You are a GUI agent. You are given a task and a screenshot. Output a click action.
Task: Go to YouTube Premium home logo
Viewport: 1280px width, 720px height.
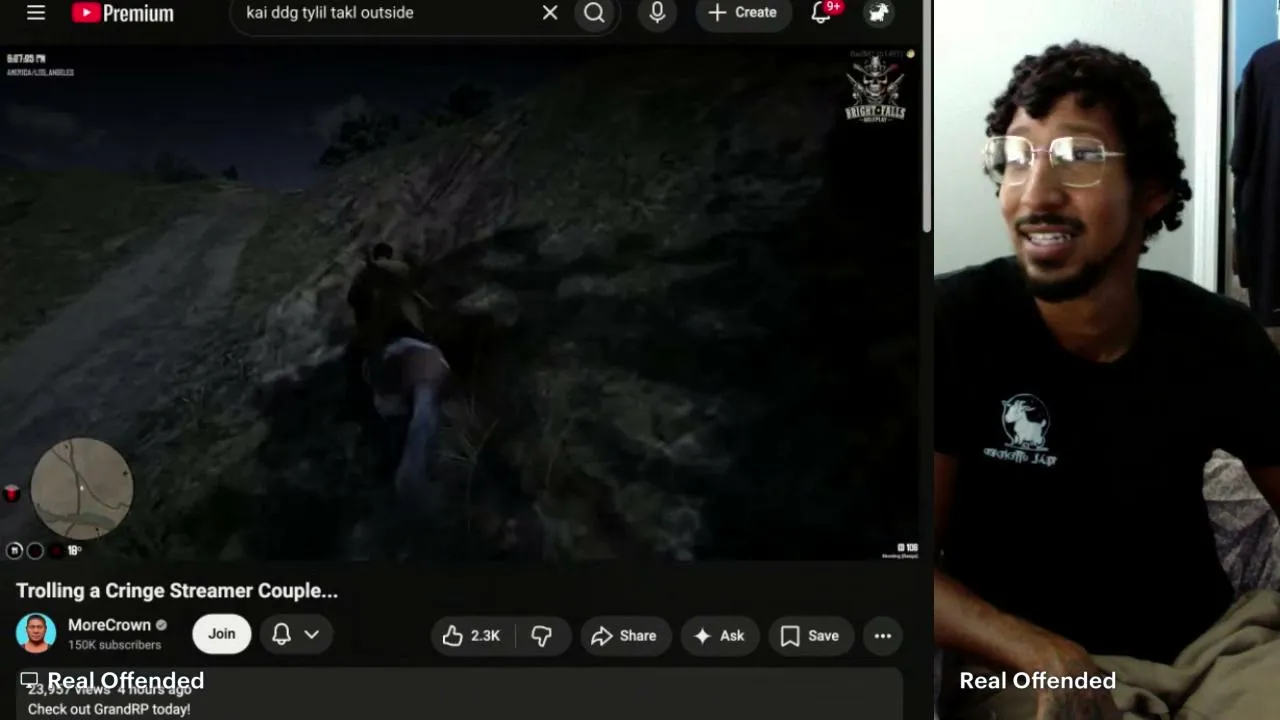click(x=123, y=13)
